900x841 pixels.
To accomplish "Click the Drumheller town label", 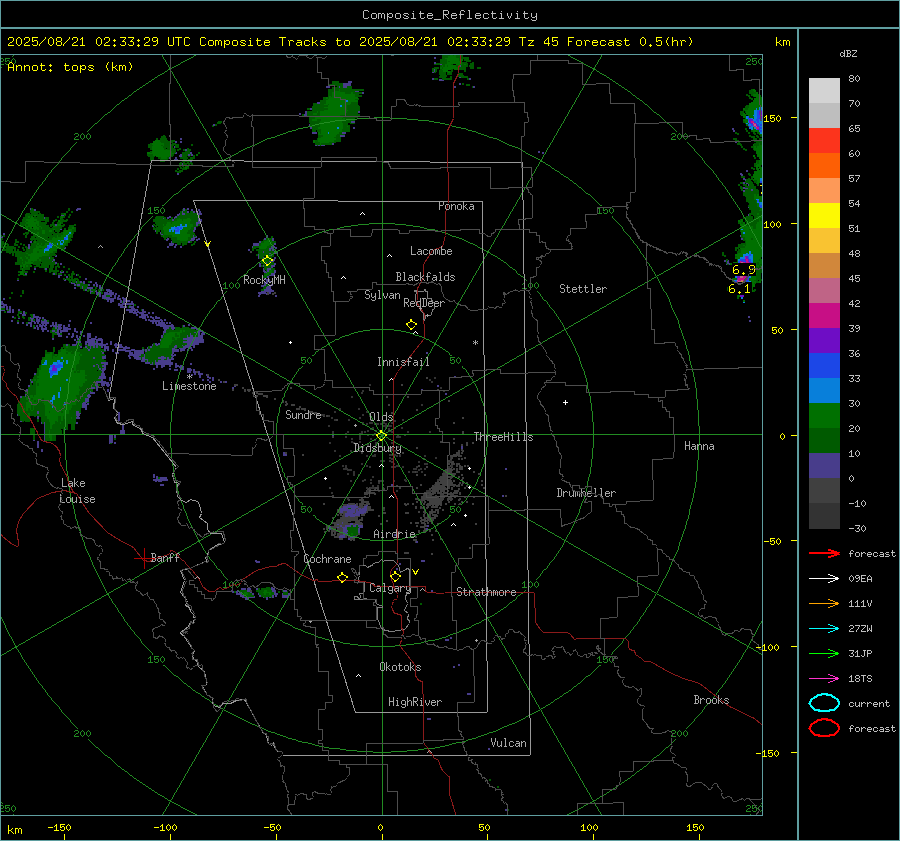I will click(586, 493).
